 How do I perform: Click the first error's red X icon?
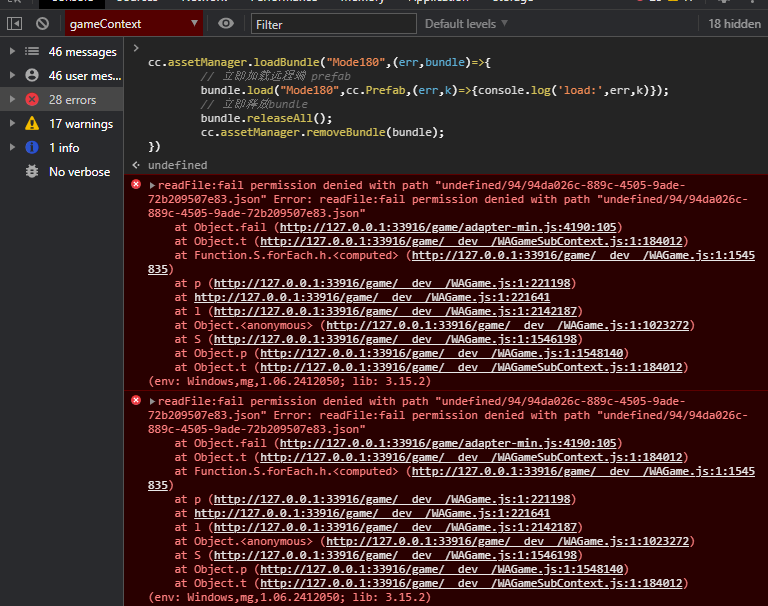136,184
